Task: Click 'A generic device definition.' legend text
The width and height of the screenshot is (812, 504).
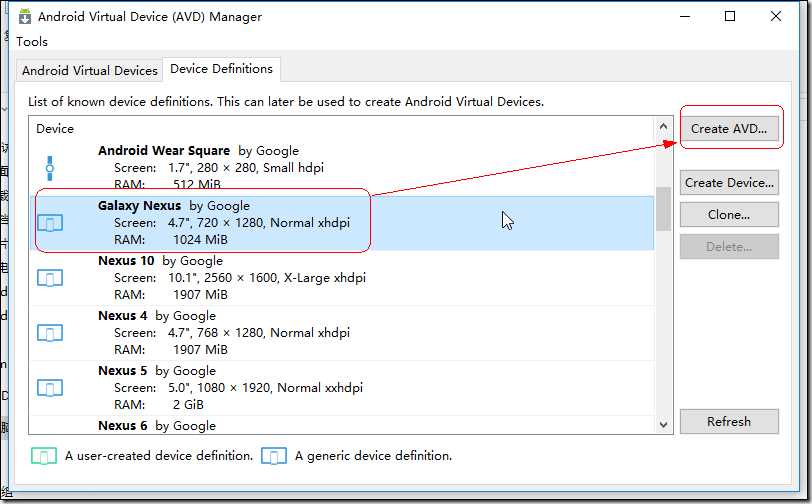Action: (x=373, y=456)
